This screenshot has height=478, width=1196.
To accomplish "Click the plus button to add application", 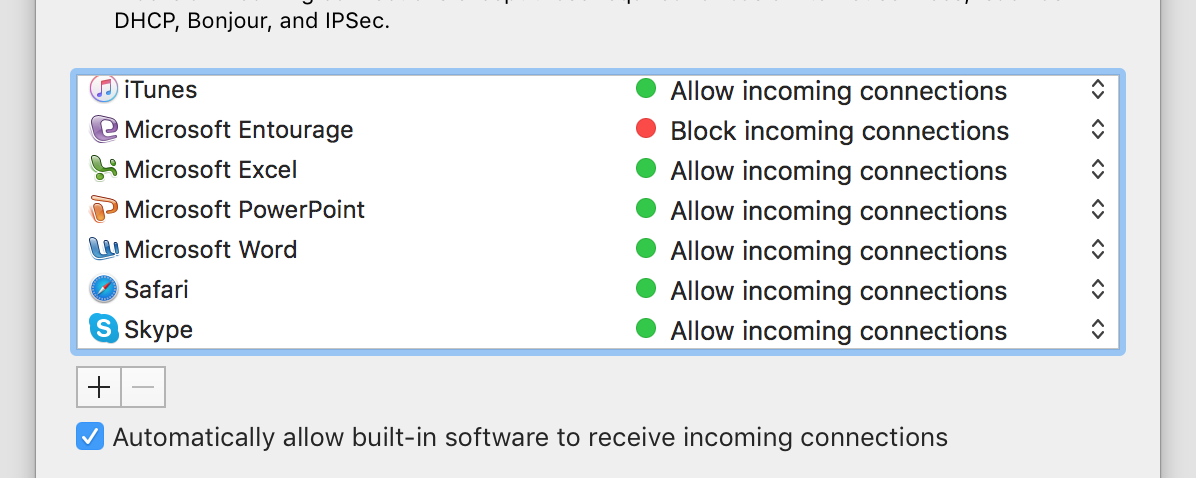I will (99, 388).
